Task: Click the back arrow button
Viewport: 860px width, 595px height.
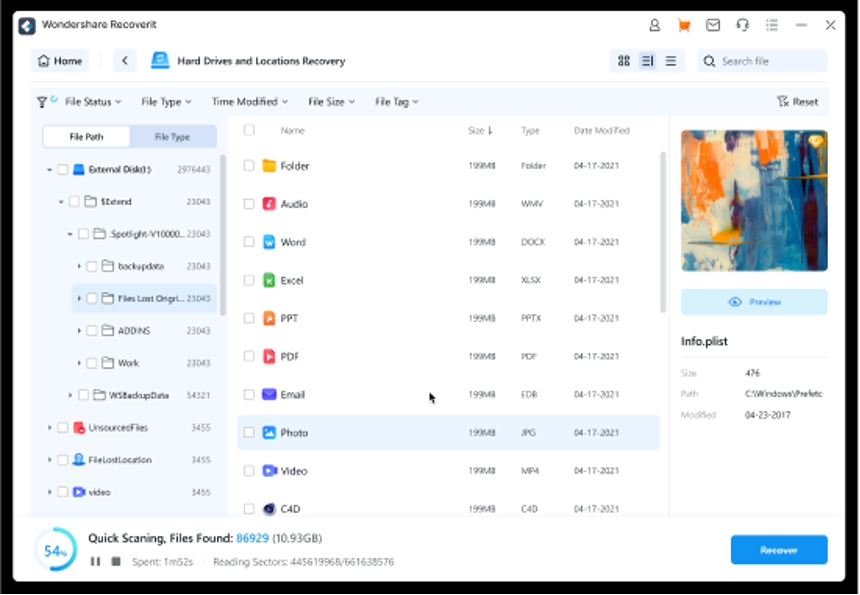Action: [x=125, y=61]
